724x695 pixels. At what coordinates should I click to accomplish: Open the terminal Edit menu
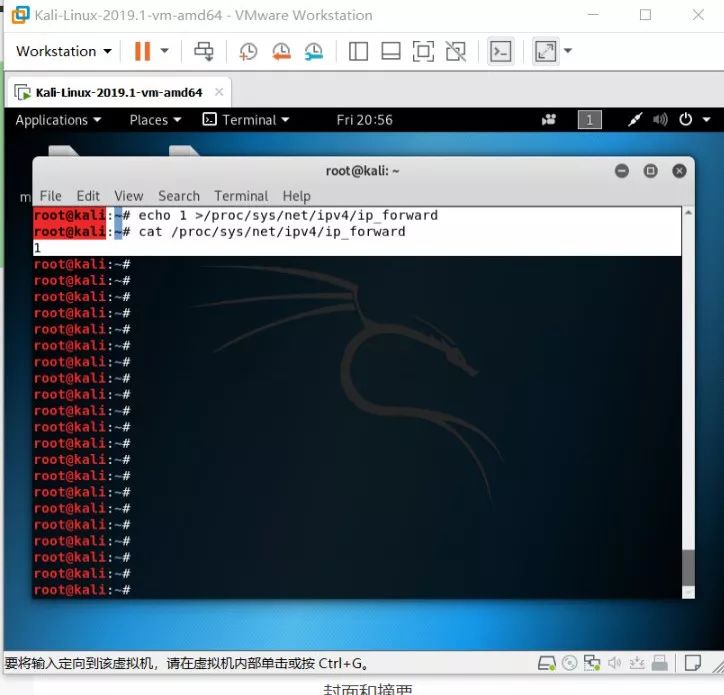tap(88, 196)
